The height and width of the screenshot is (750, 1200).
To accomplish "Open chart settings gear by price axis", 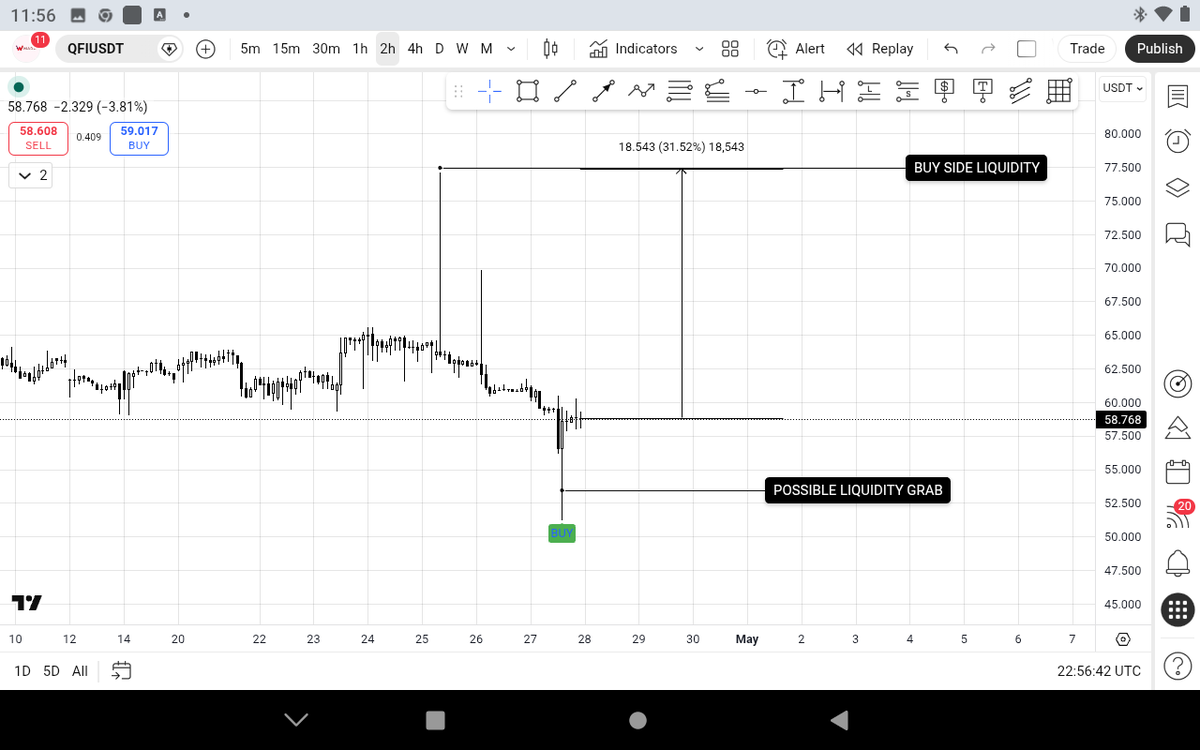I will click(x=1123, y=639).
